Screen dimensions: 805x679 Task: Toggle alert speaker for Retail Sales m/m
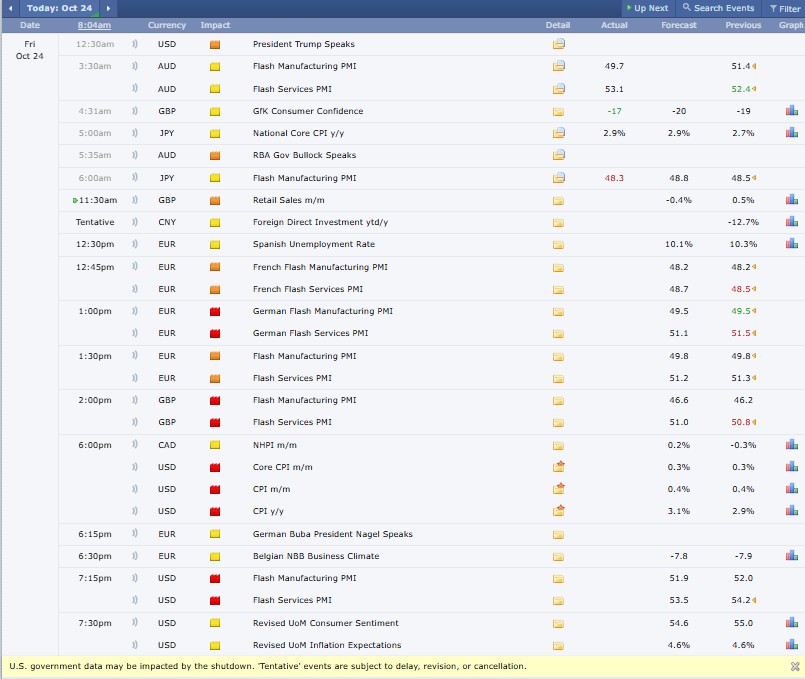(x=134, y=200)
